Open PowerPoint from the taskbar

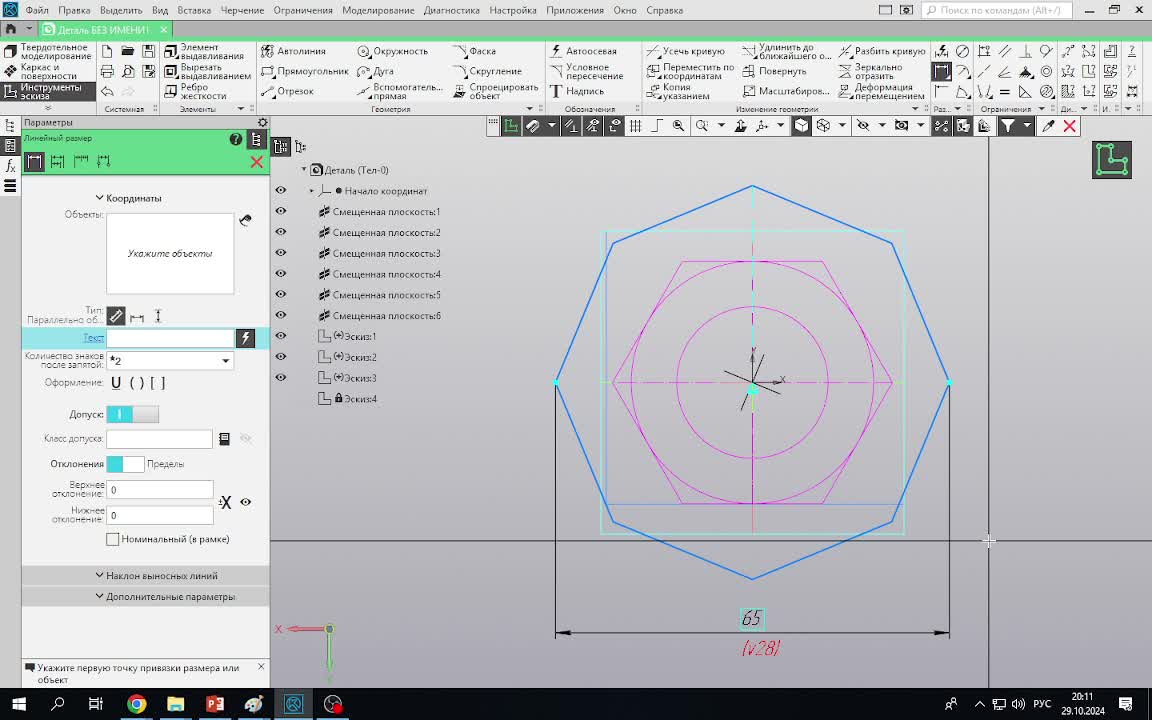click(215, 704)
